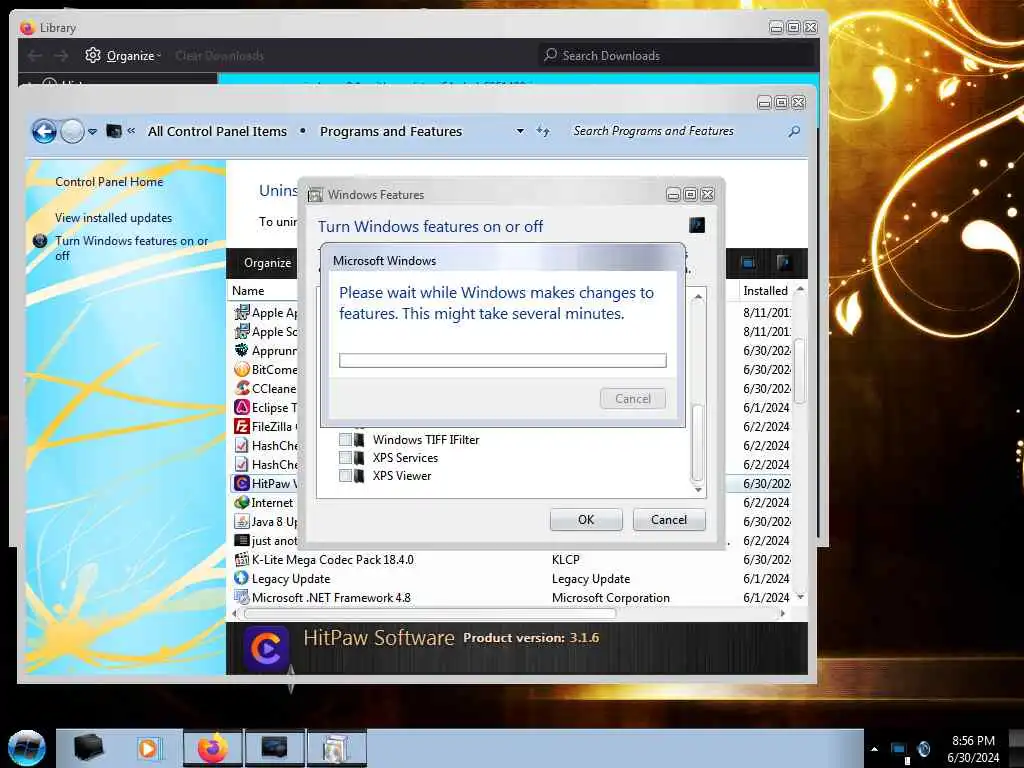Image resolution: width=1024 pixels, height=768 pixels.
Task: Click Cancel in the Windows Features dialog
Action: [669, 520]
